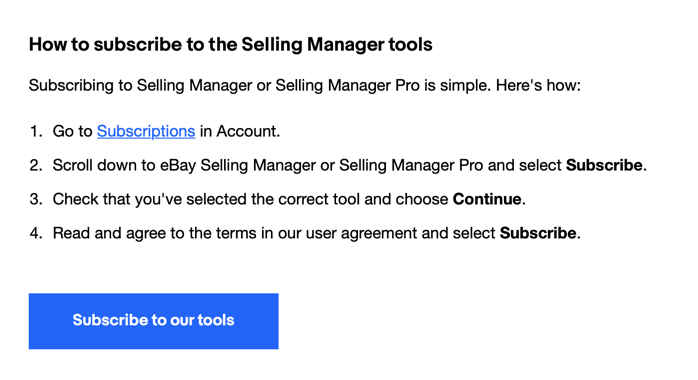This screenshot has width=698, height=380.
Task: Click the list number 3 marker
Action: tap(36, 199)
